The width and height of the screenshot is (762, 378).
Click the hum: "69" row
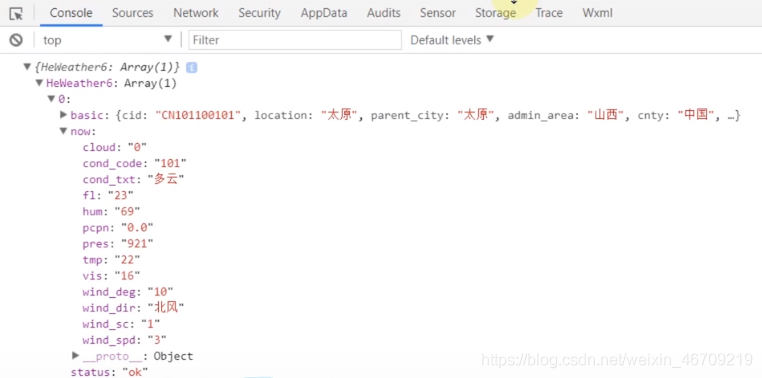(111, 211)
